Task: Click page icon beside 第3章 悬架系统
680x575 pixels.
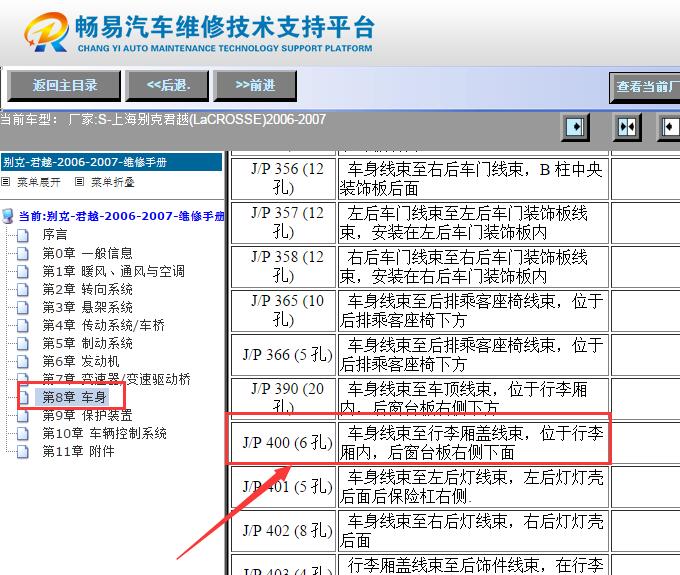Action: point(23,307)
